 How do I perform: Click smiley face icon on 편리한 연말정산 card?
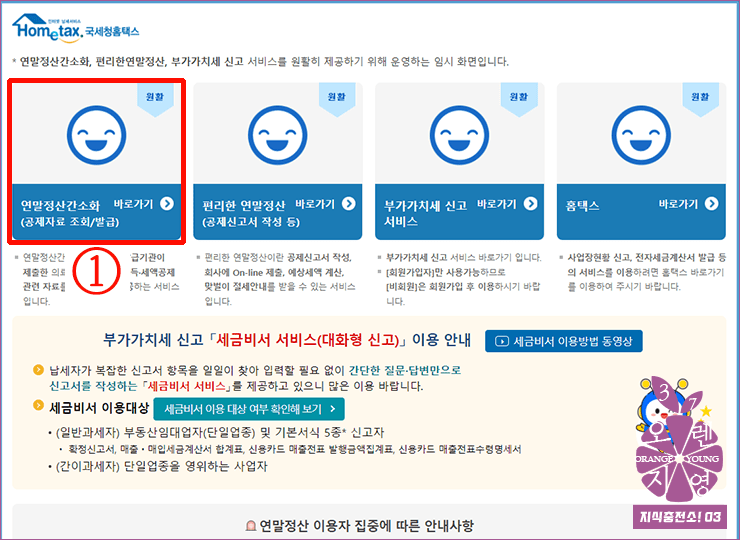pyautogui.click(x=278, y=135)
